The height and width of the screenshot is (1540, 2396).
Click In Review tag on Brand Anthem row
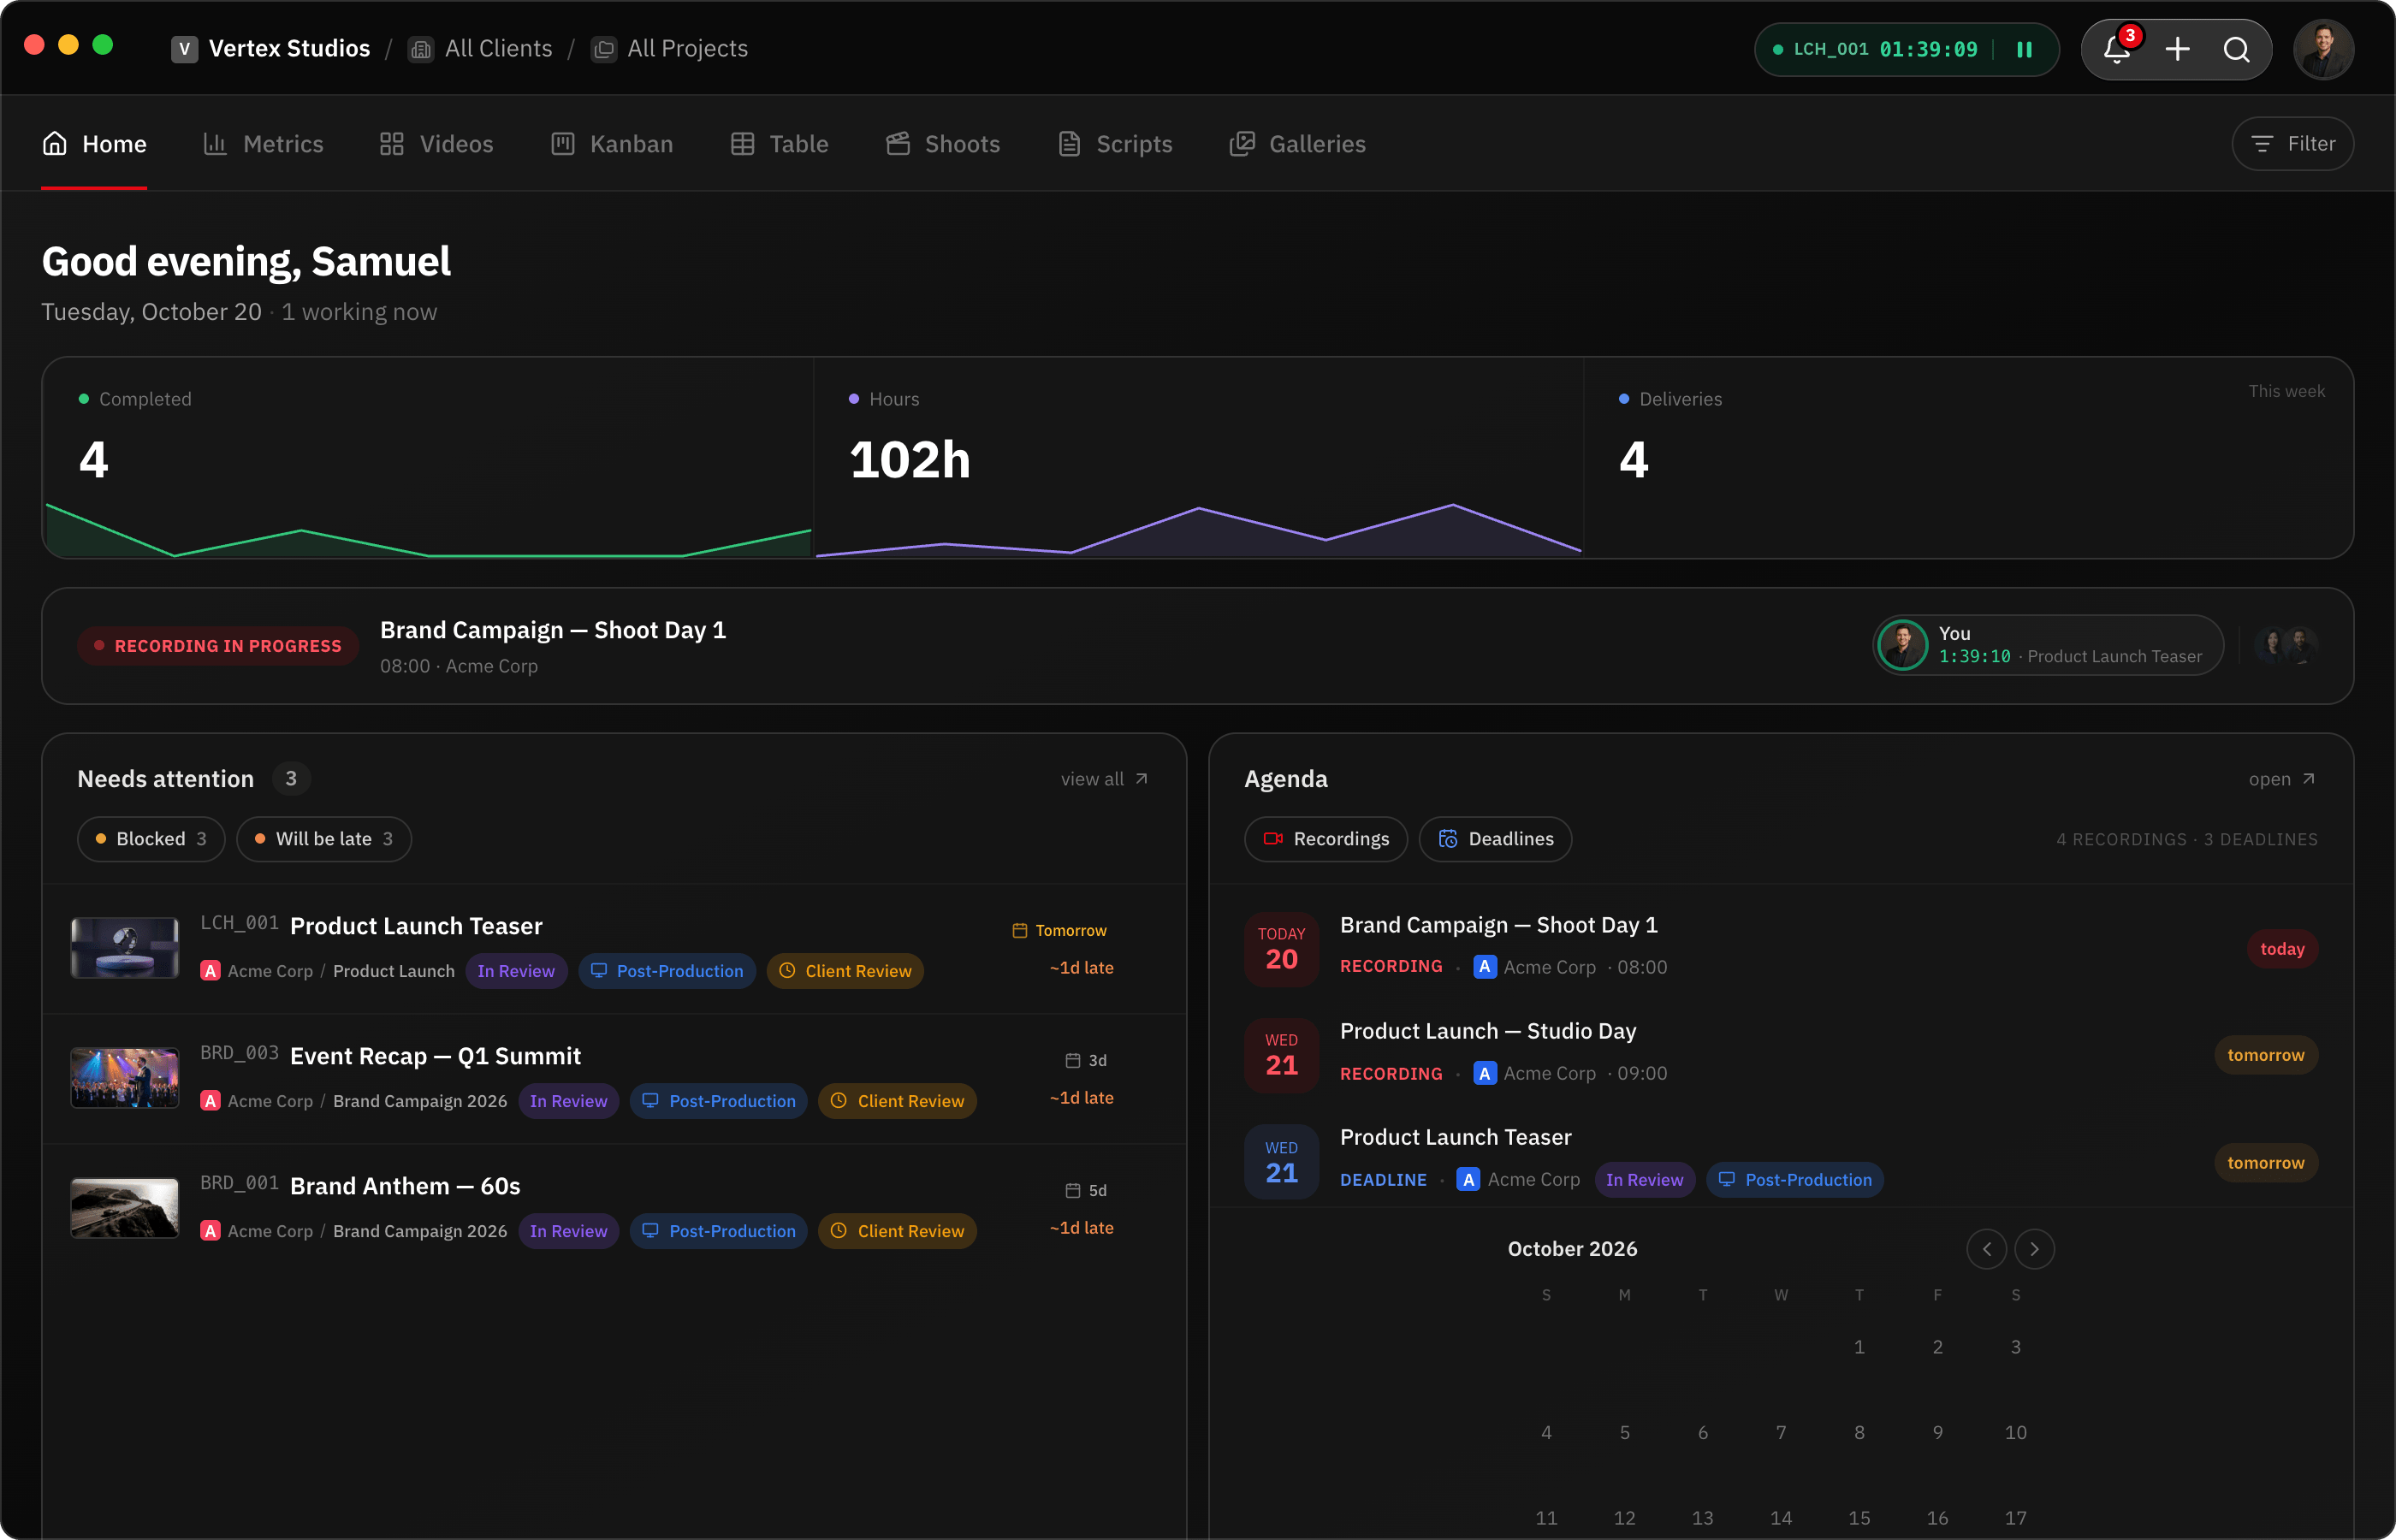coord(568,1231)
